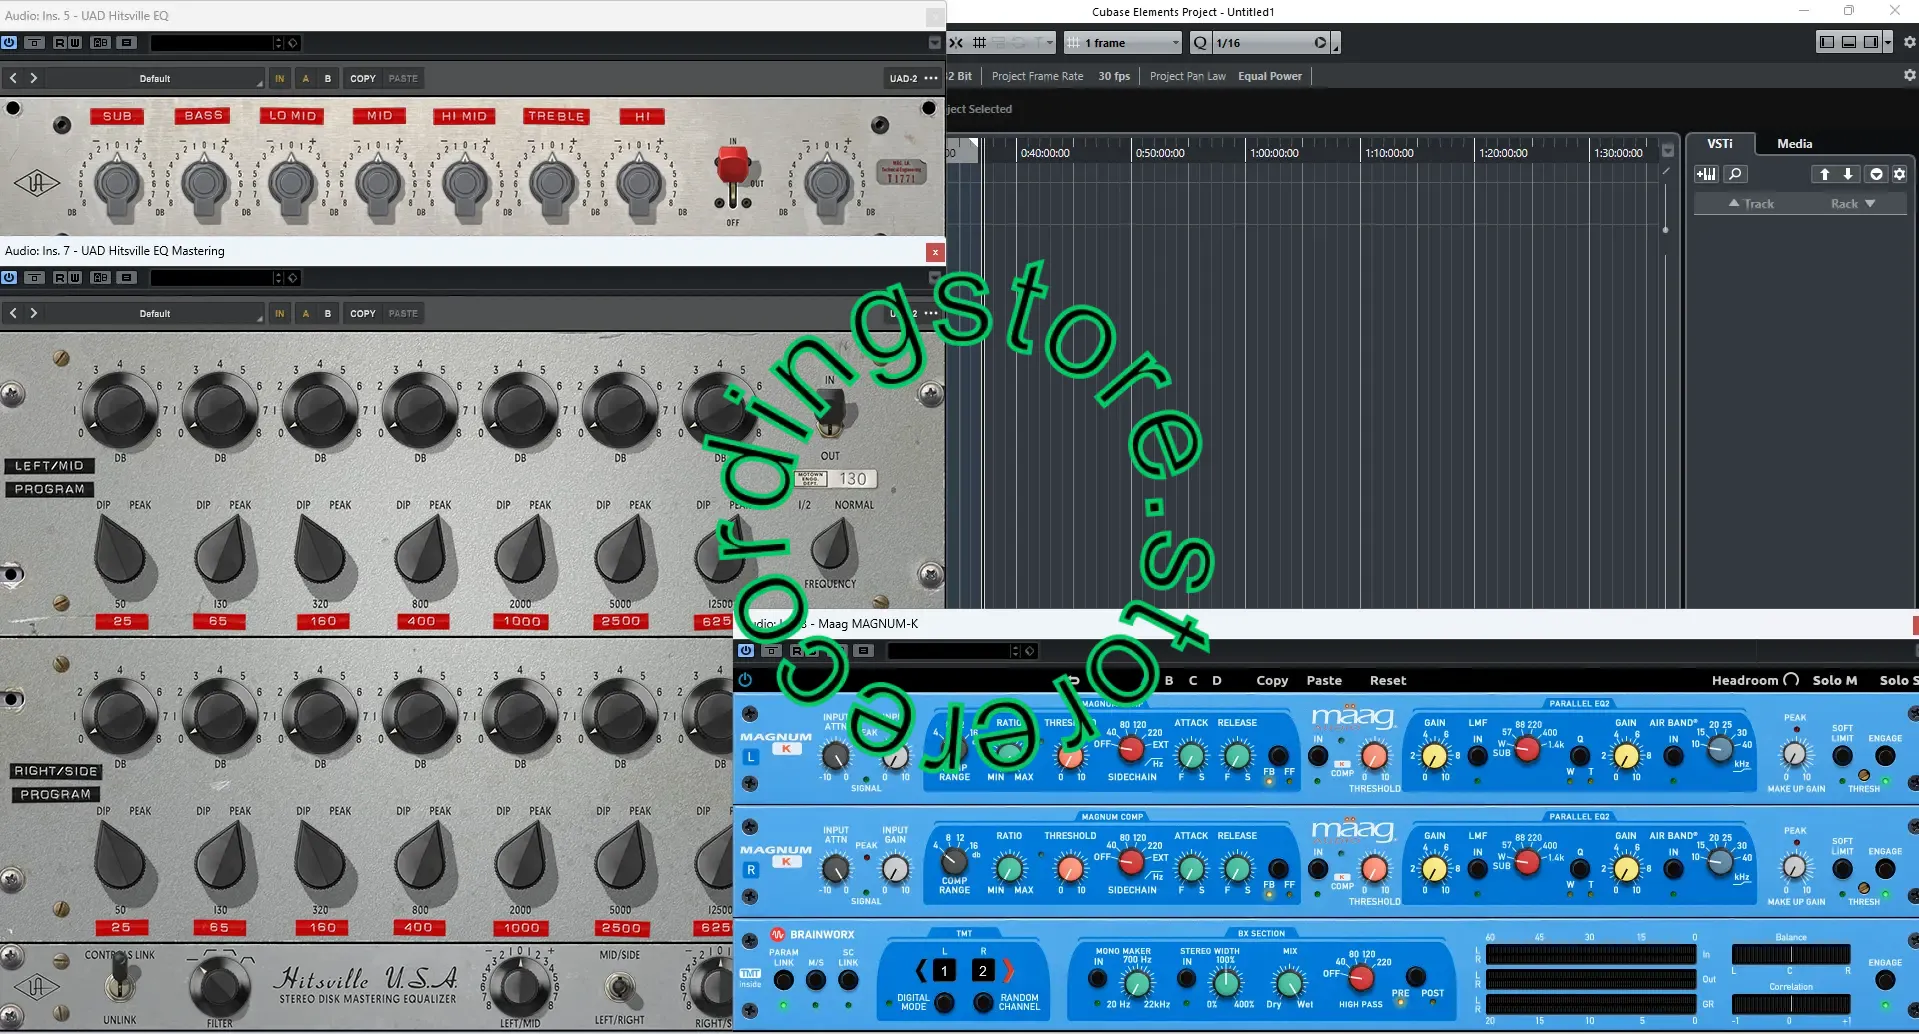Open the 1 frame grid type dropdown
This screenshot has height=1034, width=1919.
[1123, 43]
